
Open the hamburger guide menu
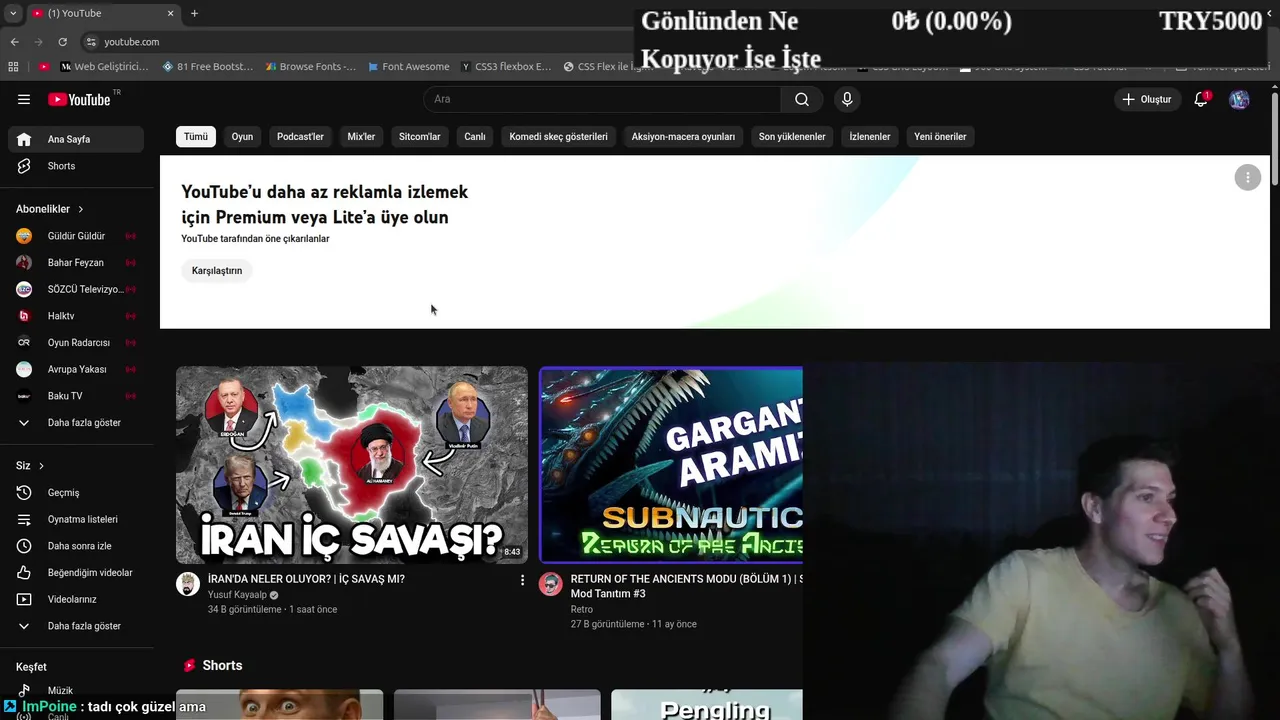coord(24,99)
